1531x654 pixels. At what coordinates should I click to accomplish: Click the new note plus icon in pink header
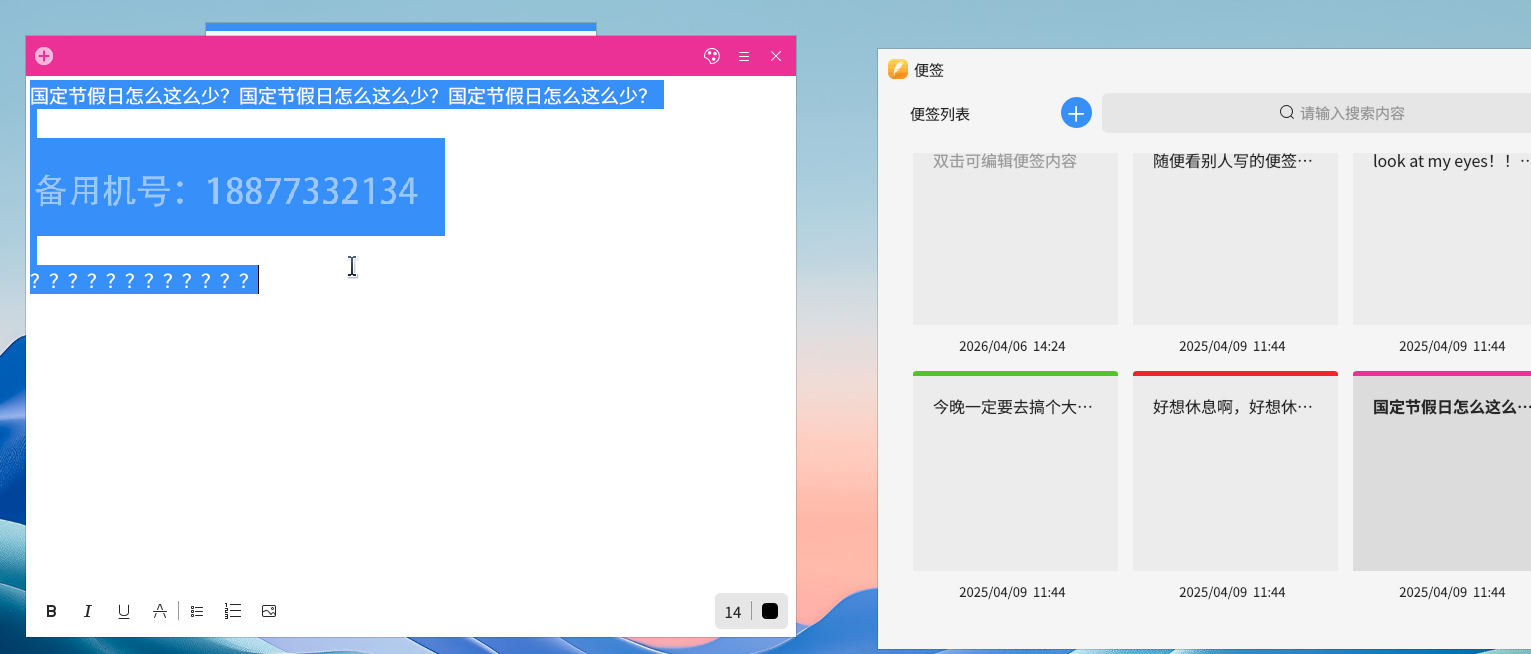[44, 56]
